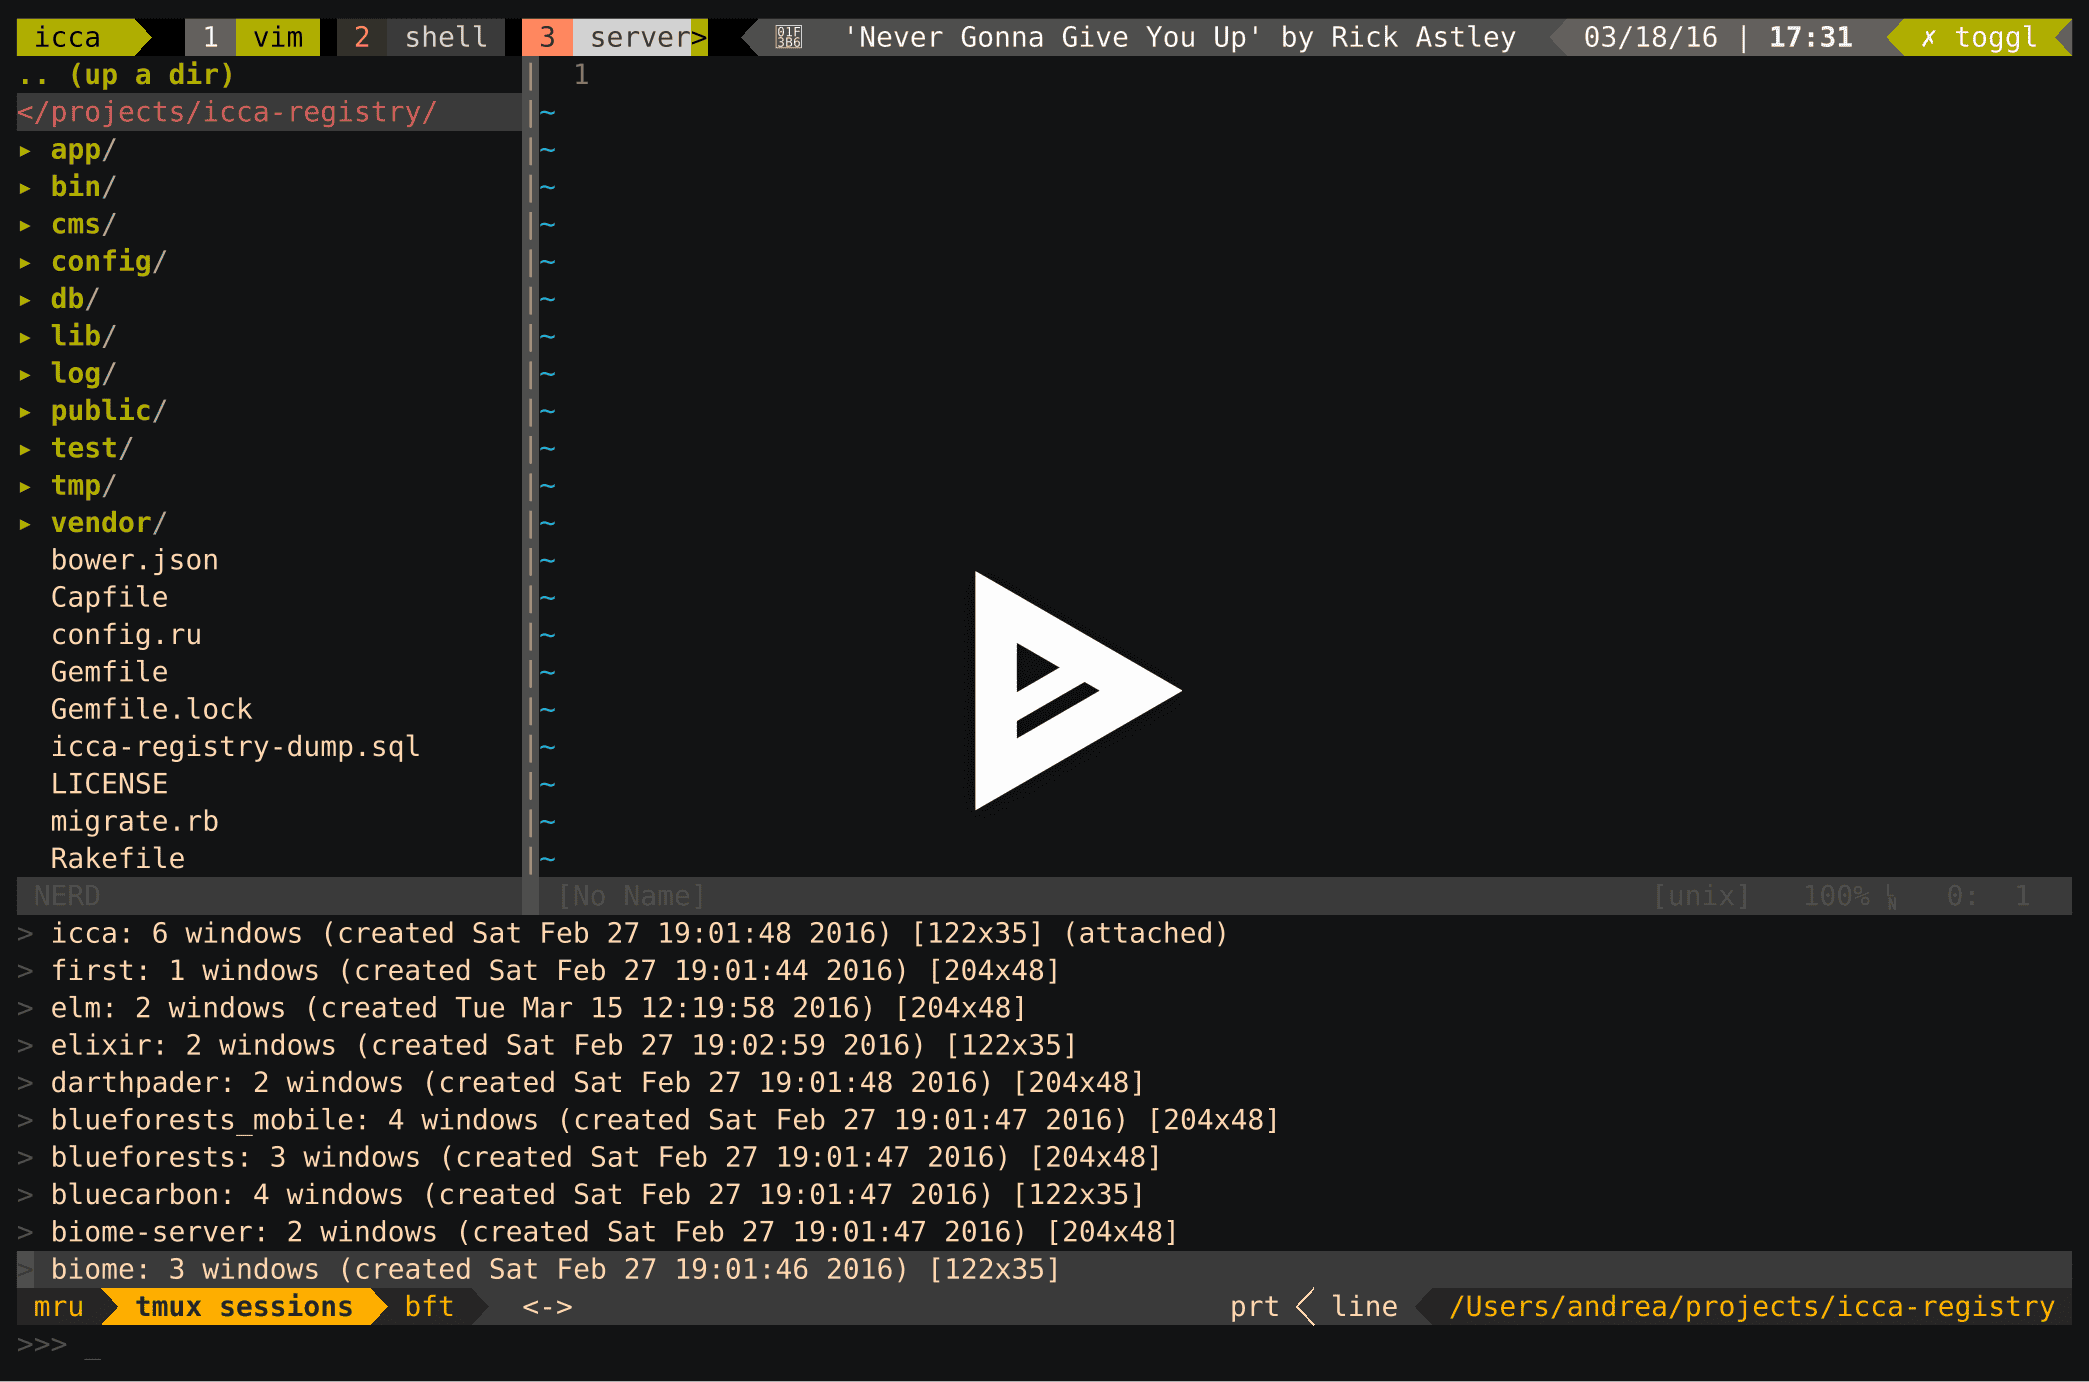Select the blueforests session with 3 windows

tap(605, 1158)
